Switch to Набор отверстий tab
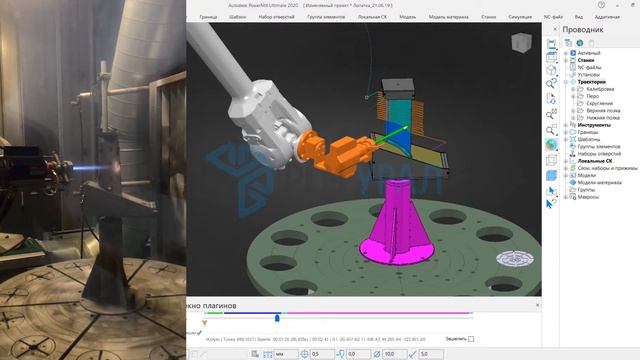 click(x=276, y=17)
